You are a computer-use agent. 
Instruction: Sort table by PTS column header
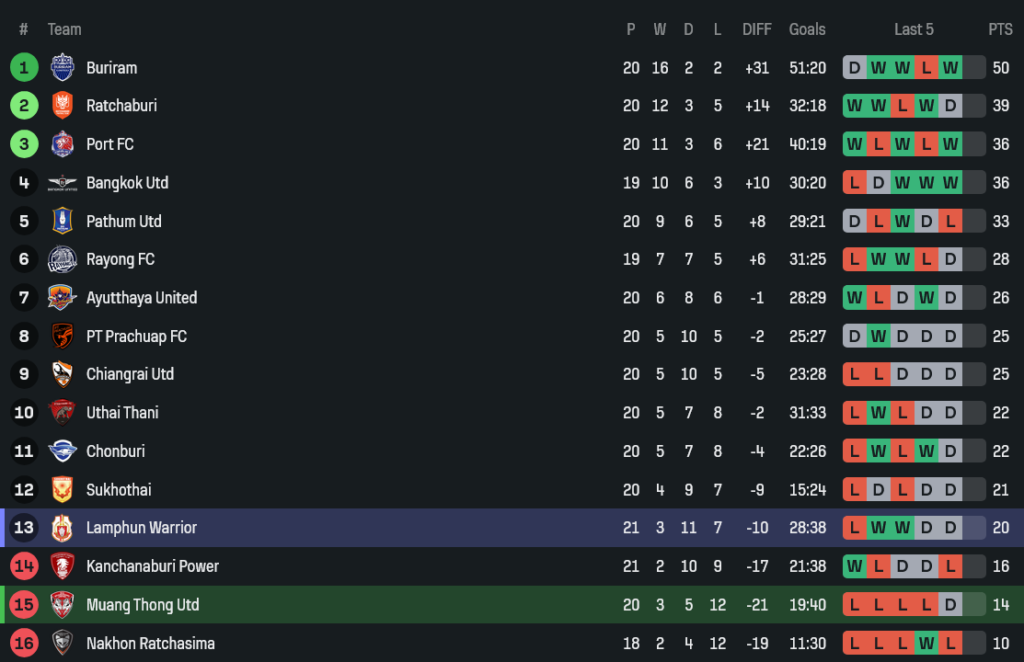pyautogui.click(x=1000, y=30)
